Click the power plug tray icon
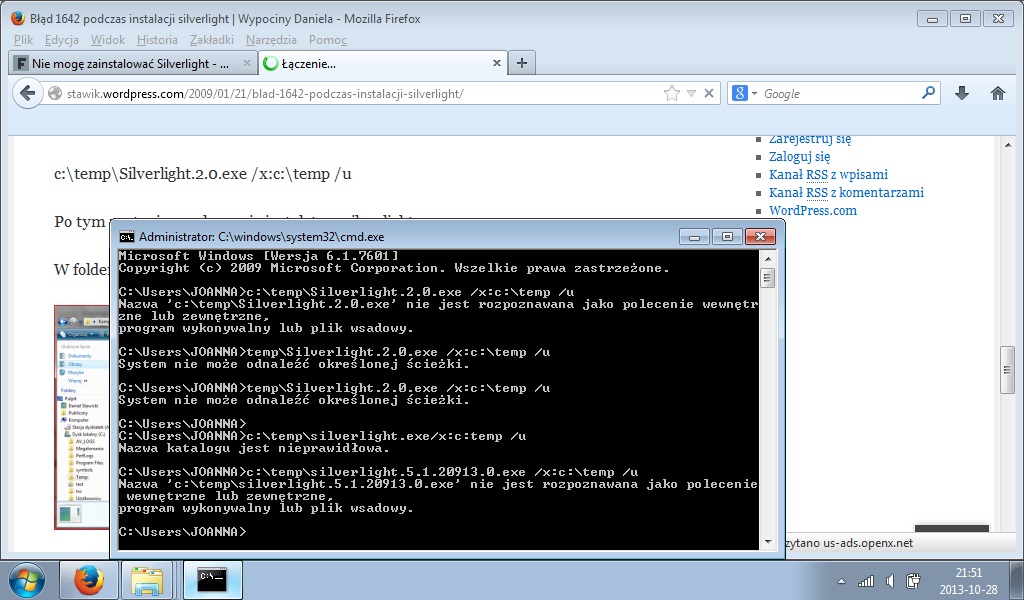Viewport: 1024px width, 600px height. (913, 580)
